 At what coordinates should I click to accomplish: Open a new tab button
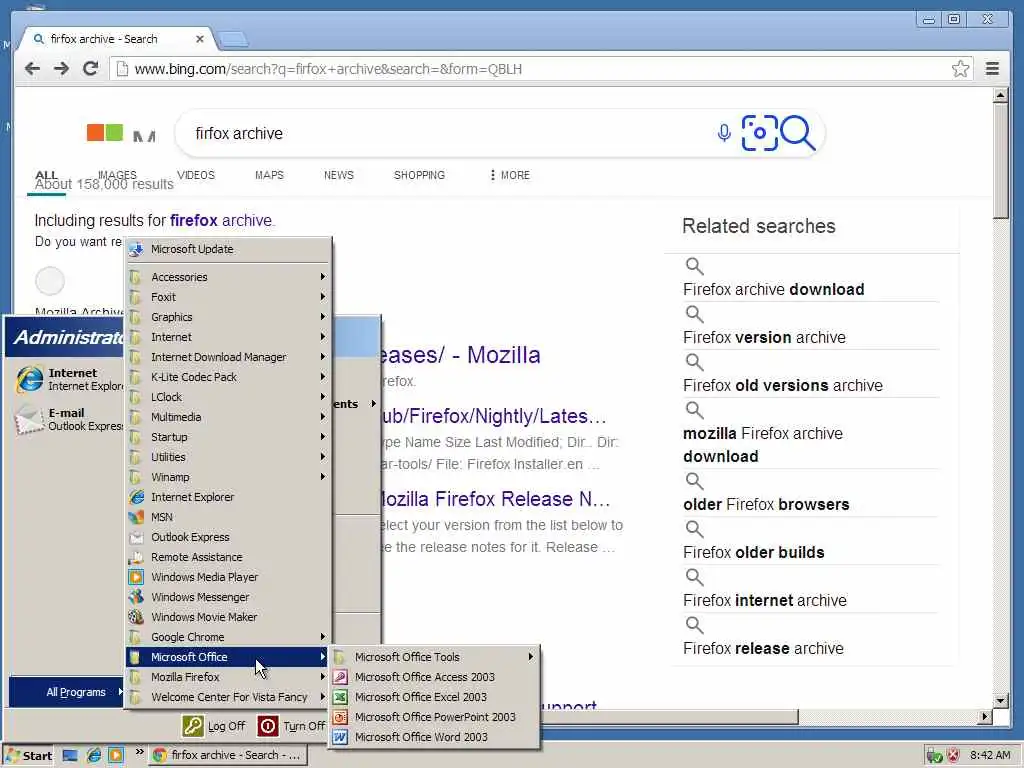coord(233,40)
